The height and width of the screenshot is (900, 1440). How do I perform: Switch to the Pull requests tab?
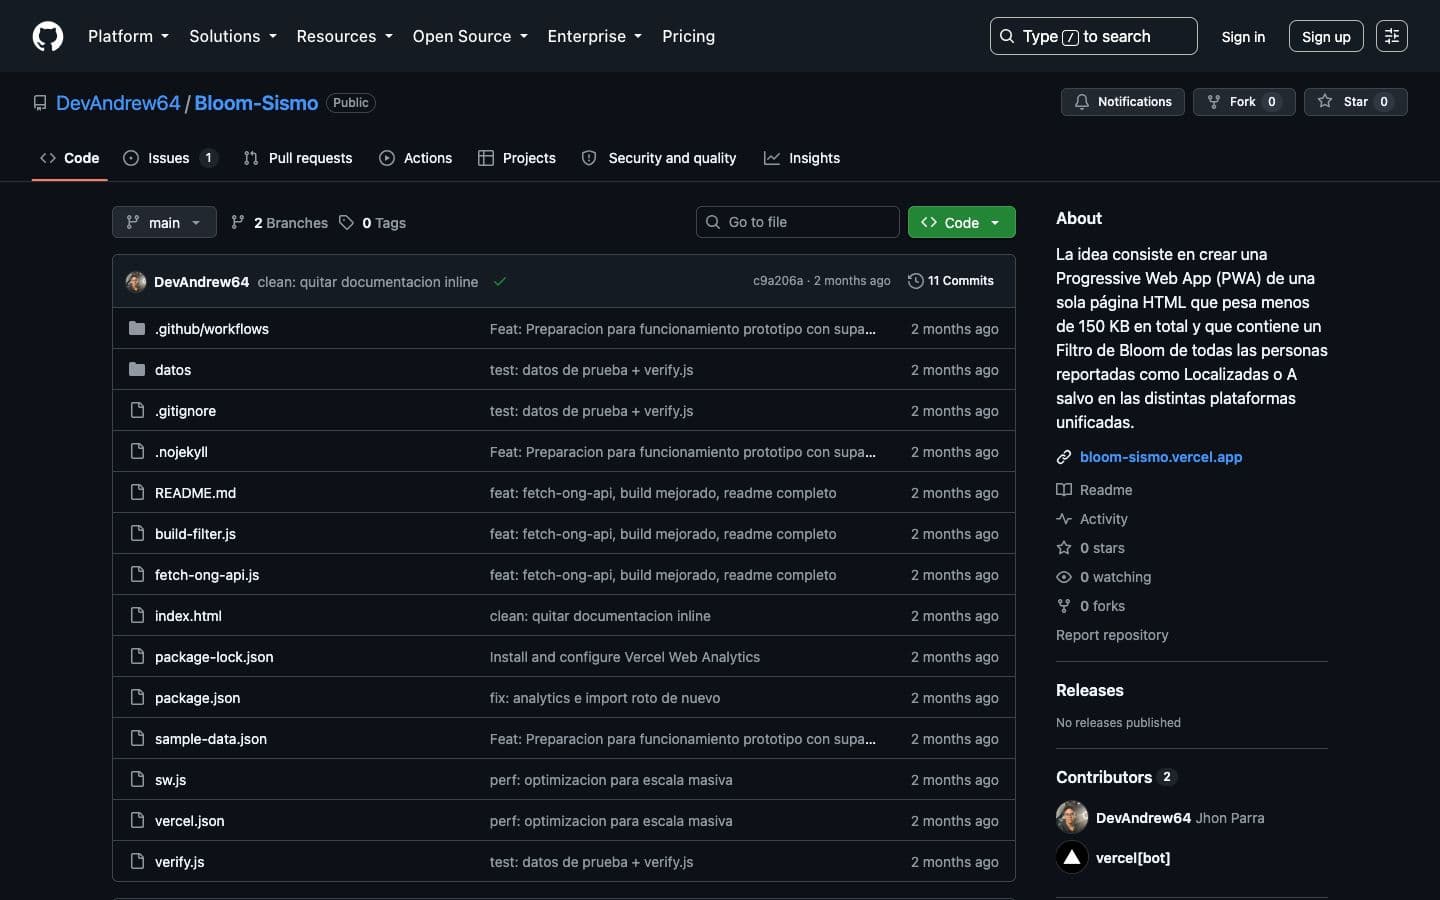(298, 158)
